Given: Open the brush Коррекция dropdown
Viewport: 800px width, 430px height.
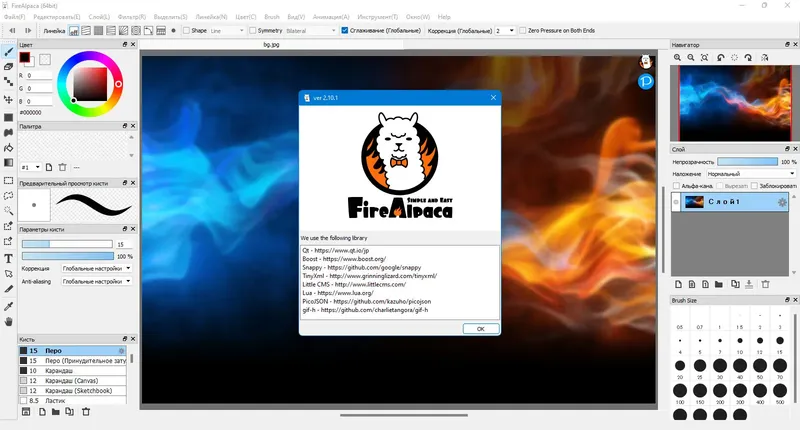Looking at the screenshot, I should point(96,268).
